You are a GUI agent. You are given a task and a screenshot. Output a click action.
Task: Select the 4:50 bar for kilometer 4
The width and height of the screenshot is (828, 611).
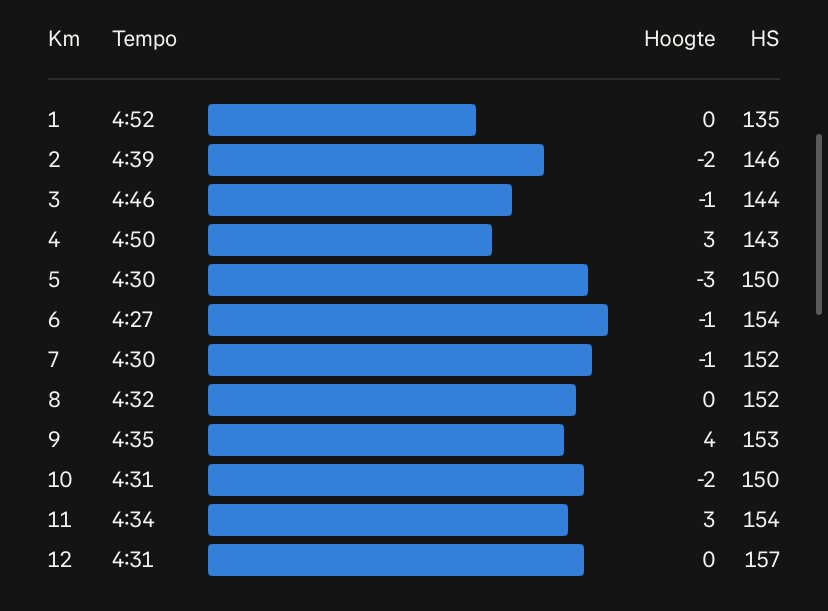pos(350,240)
